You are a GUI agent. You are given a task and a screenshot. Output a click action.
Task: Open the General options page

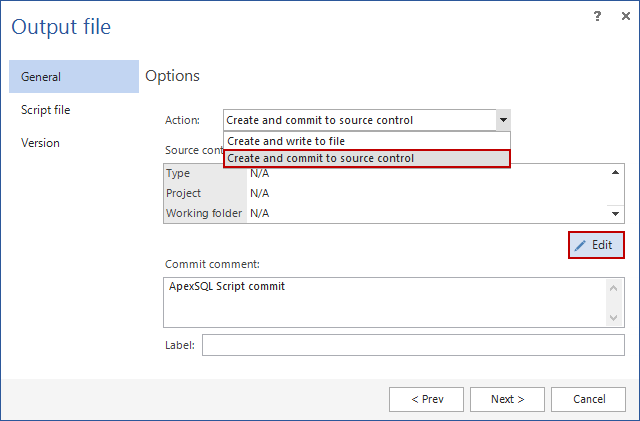click(73, 77)
